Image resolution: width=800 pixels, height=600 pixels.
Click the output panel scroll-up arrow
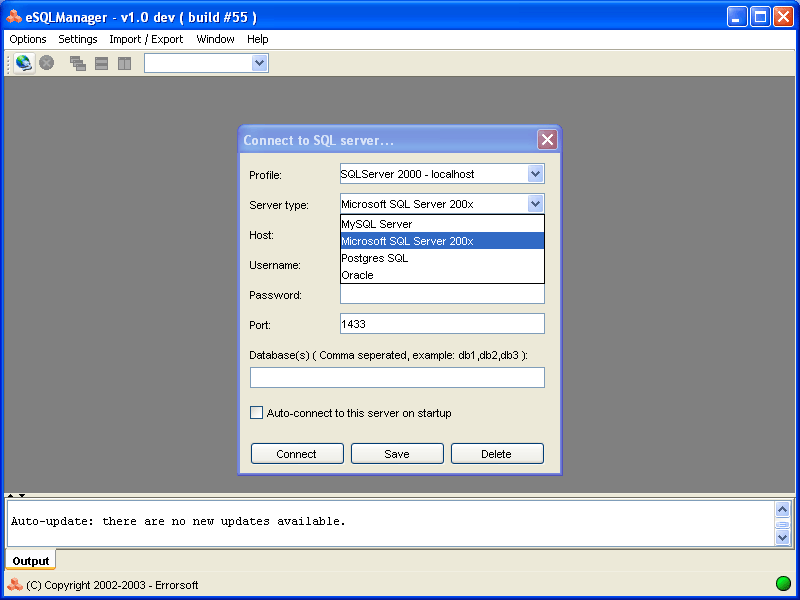tap(782, 509)
